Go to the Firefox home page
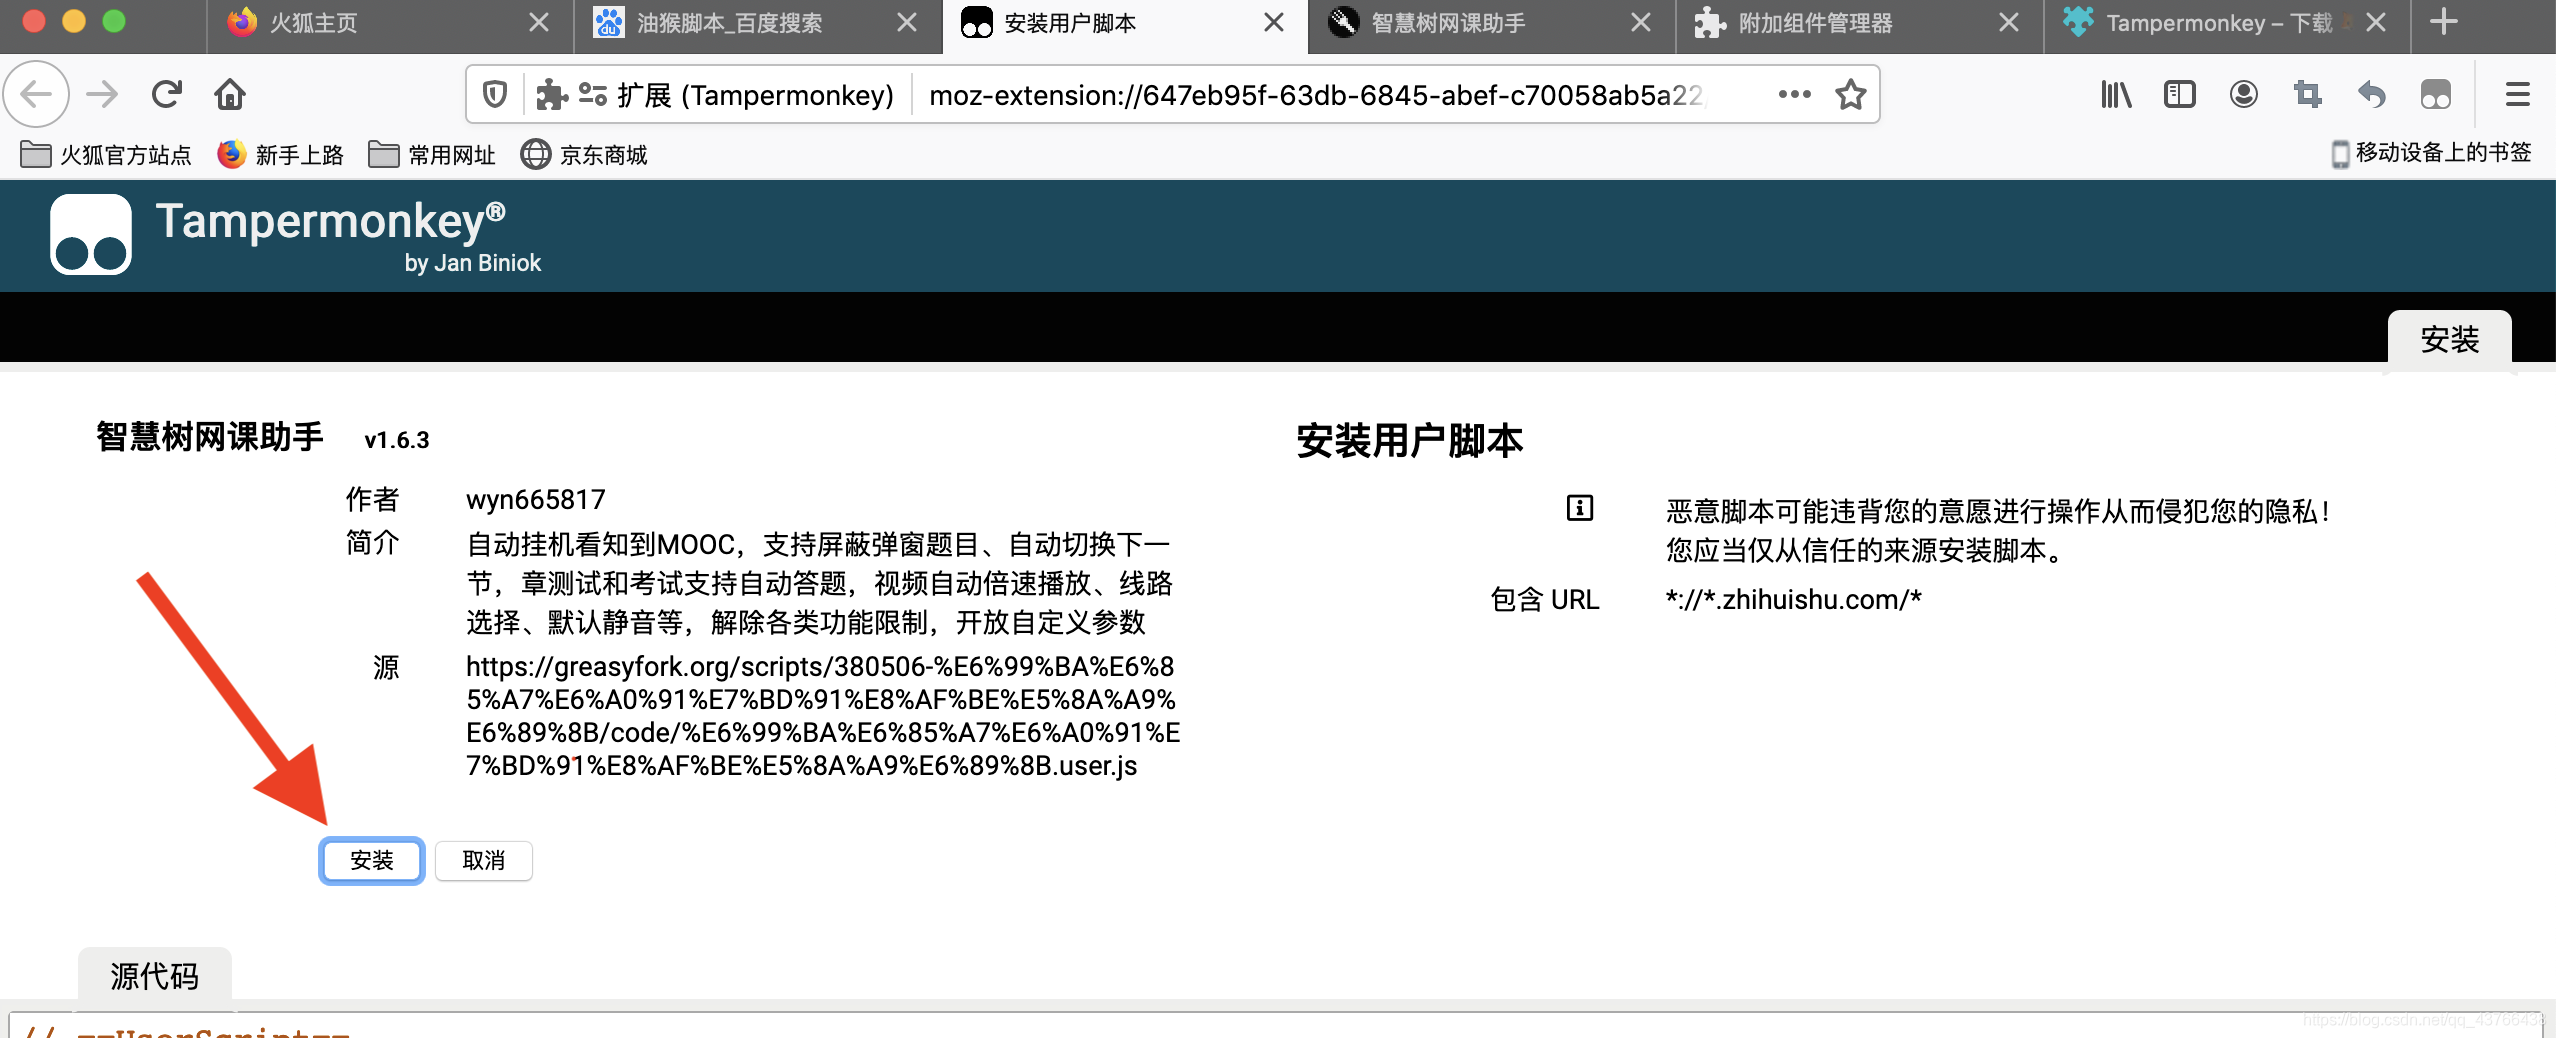2556x1038 pixels. click(230, 95)
